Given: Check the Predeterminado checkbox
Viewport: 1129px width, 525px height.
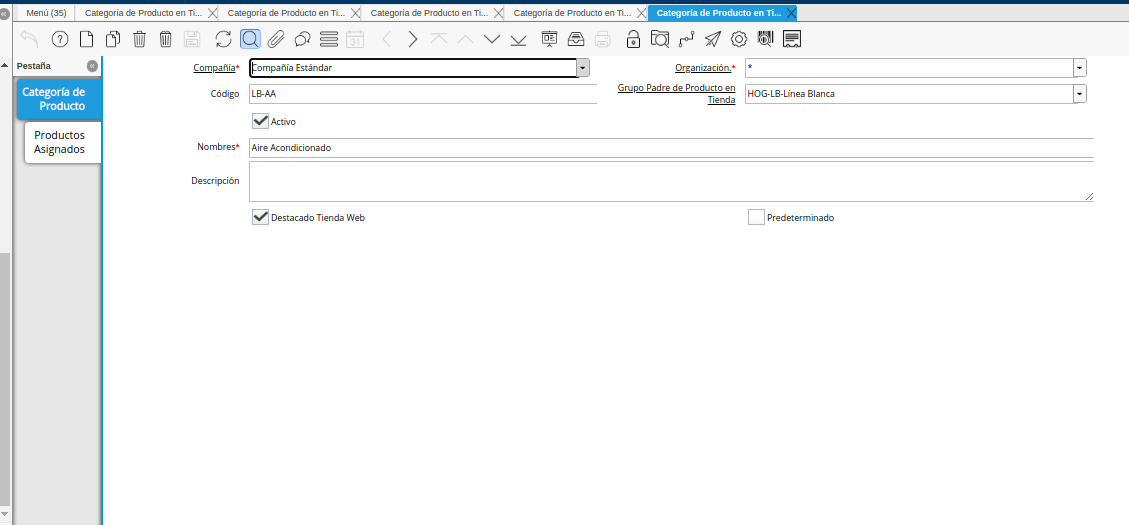Looking at the screenshot, I should click(x=756, y=217).
